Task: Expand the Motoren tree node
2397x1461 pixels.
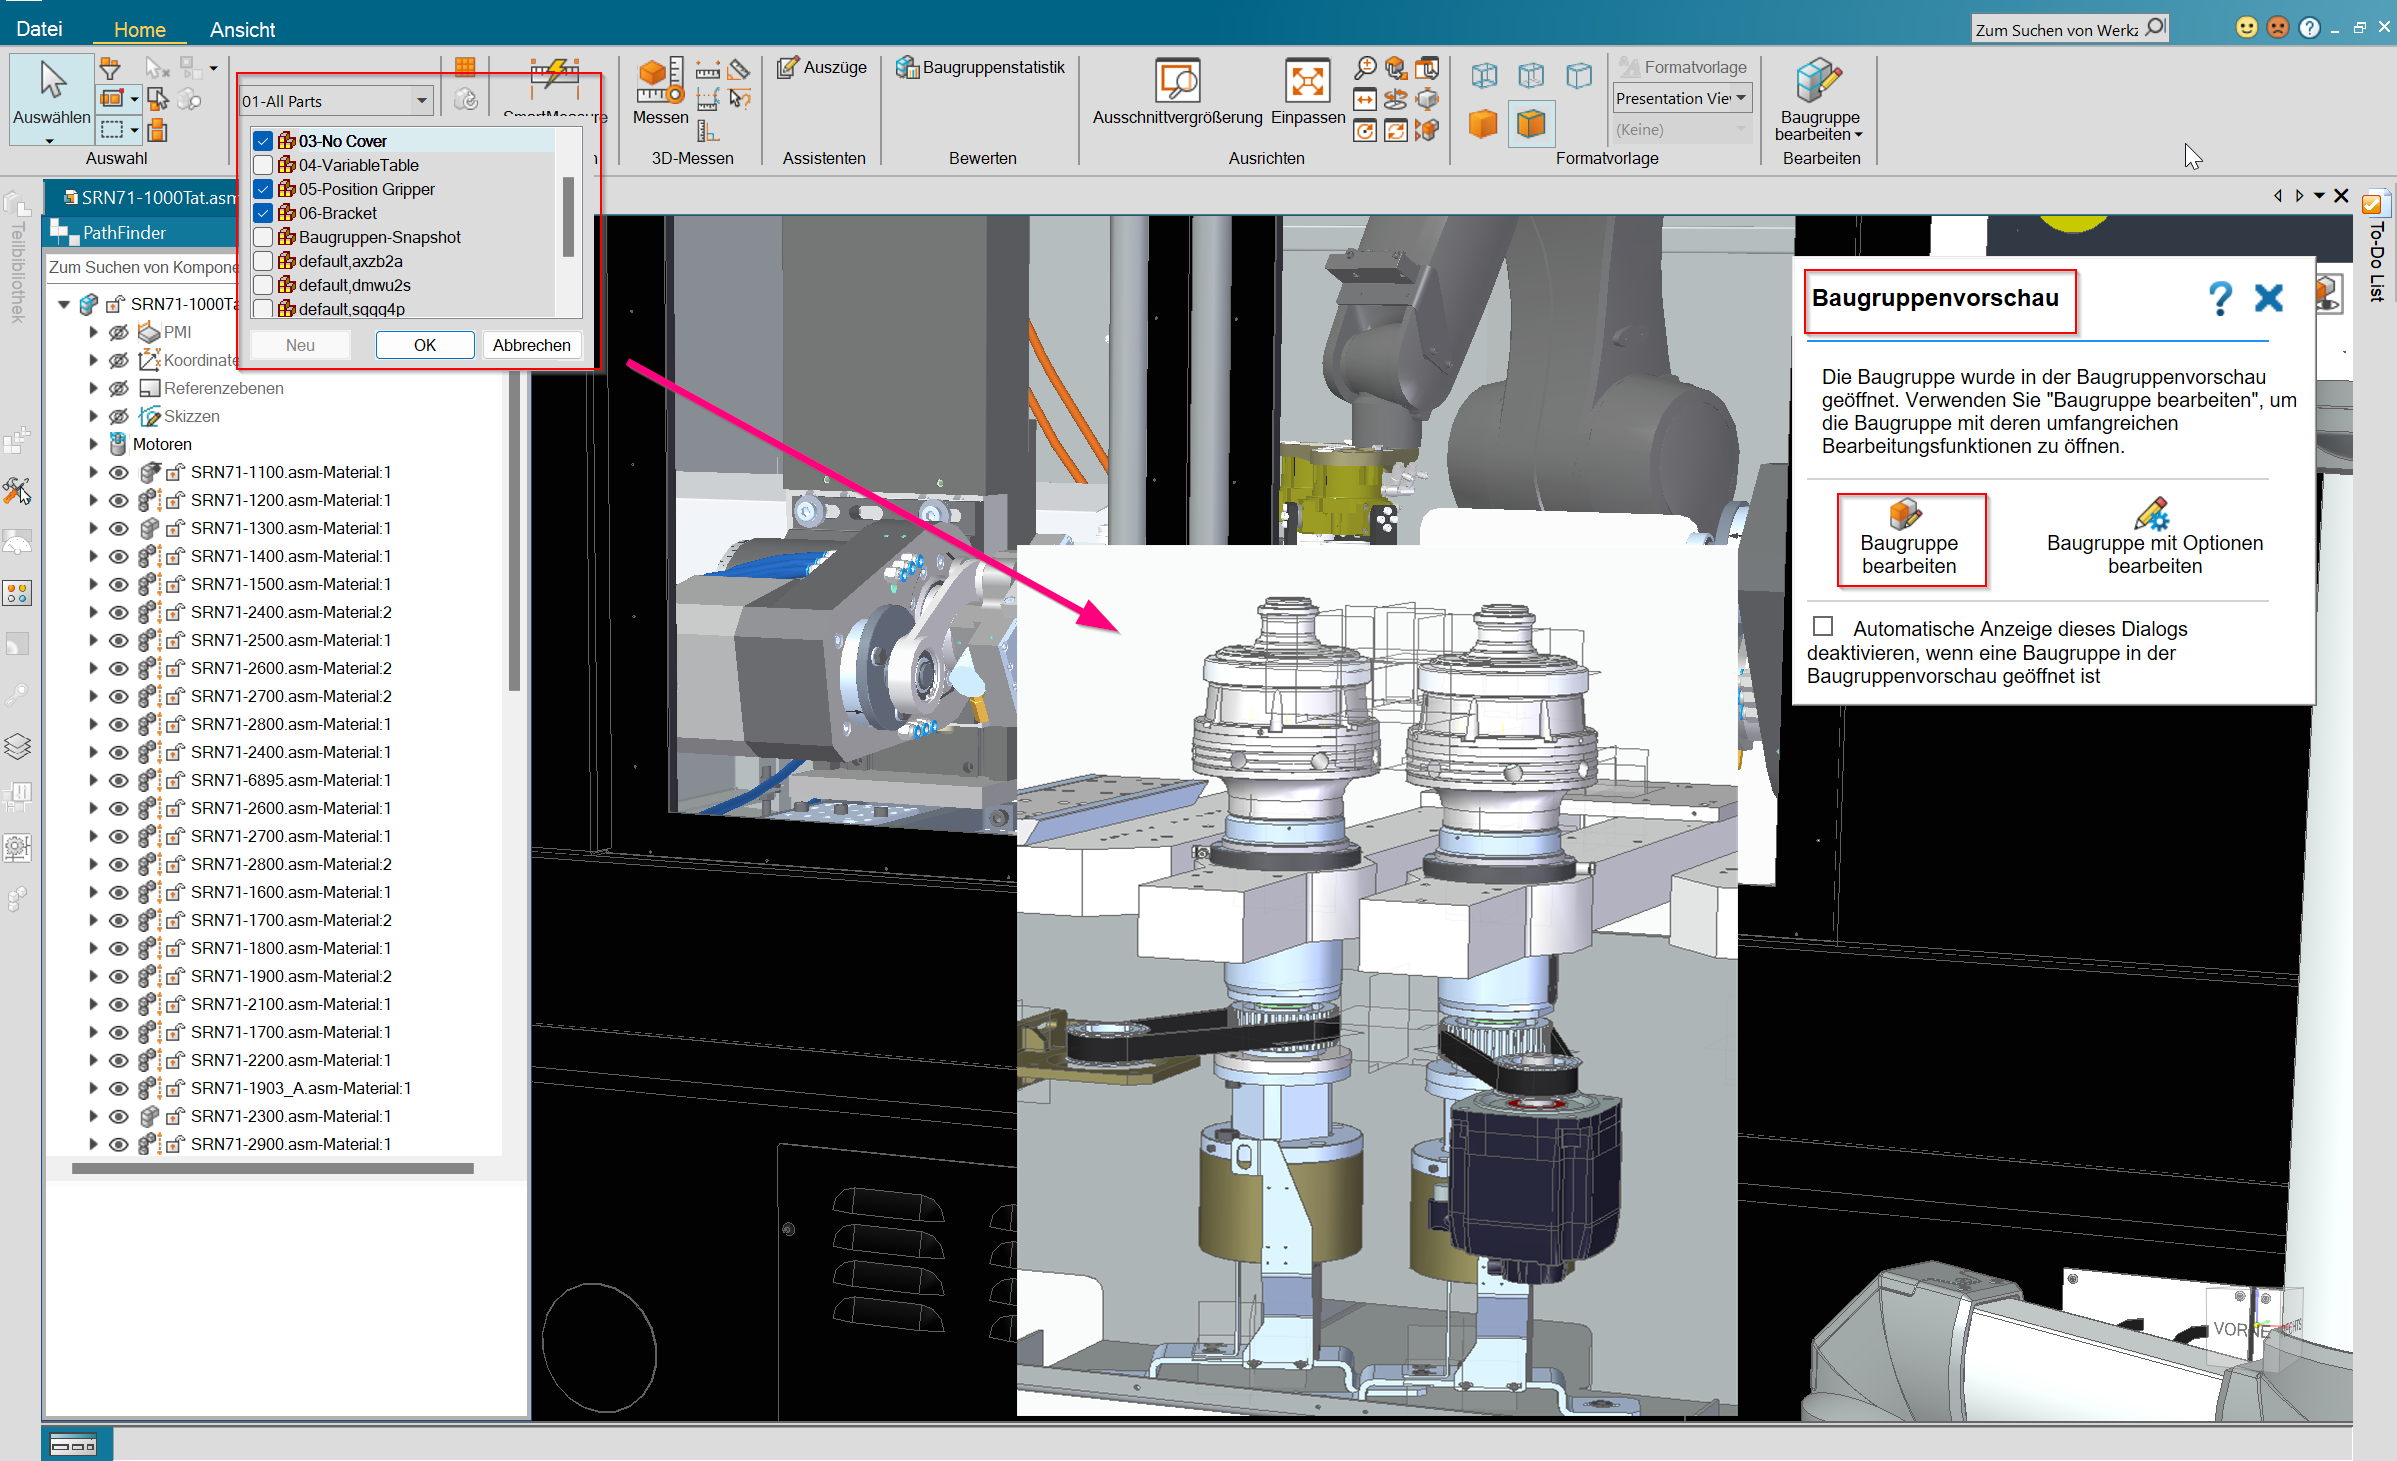Action: tap(93, 444)
